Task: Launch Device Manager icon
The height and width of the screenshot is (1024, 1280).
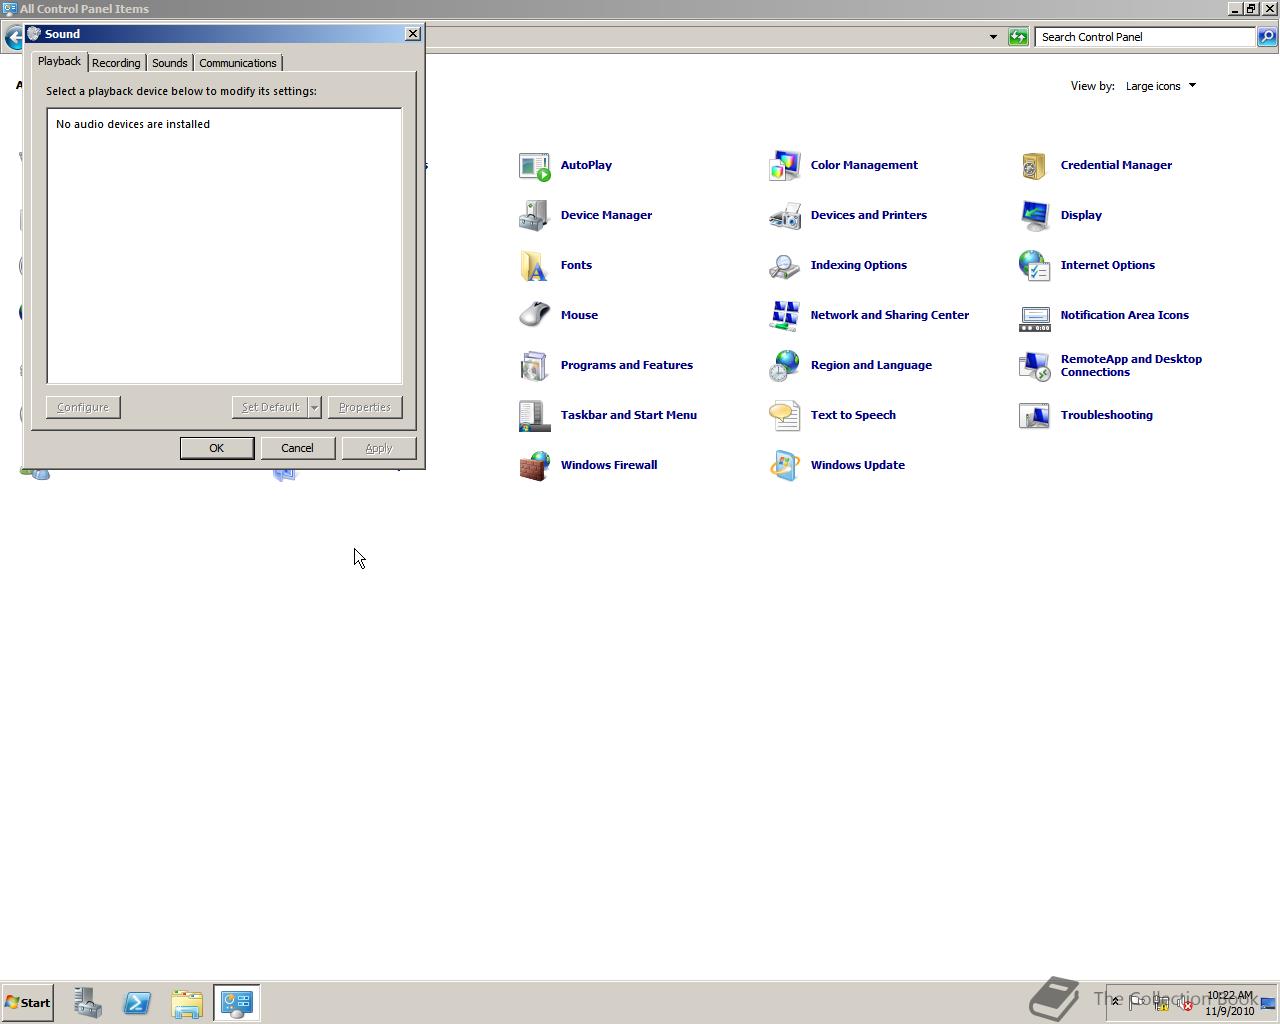Action: 535,216
